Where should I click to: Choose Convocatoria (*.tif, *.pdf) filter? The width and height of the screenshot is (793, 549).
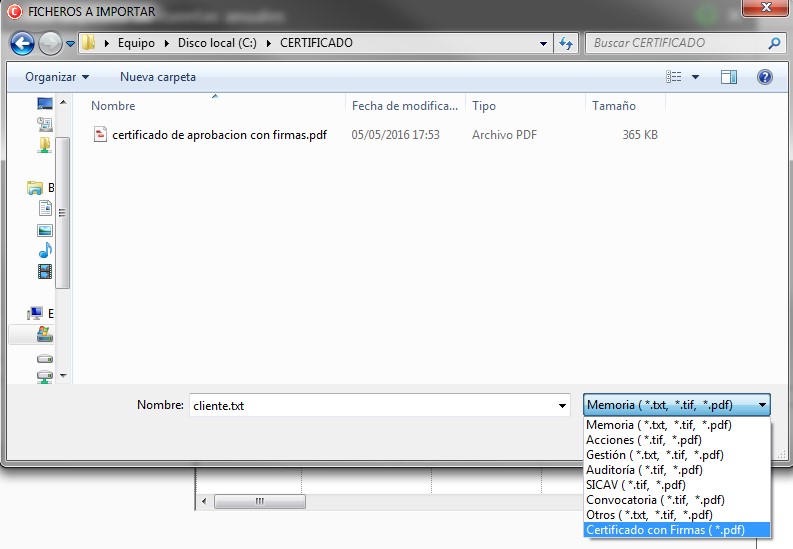(677, 500)
